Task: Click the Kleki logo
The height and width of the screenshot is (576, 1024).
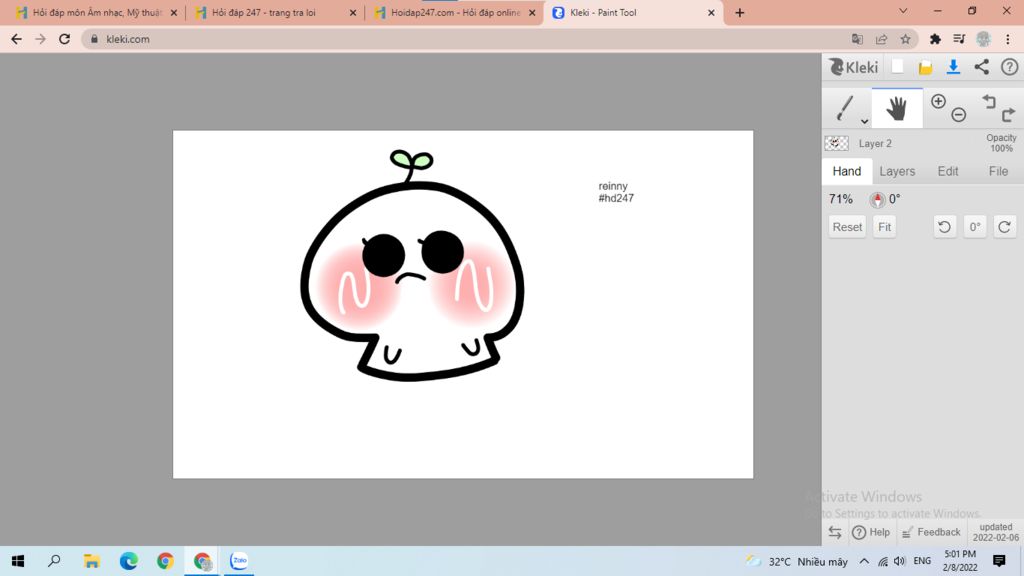Action: tap(854, 67)
